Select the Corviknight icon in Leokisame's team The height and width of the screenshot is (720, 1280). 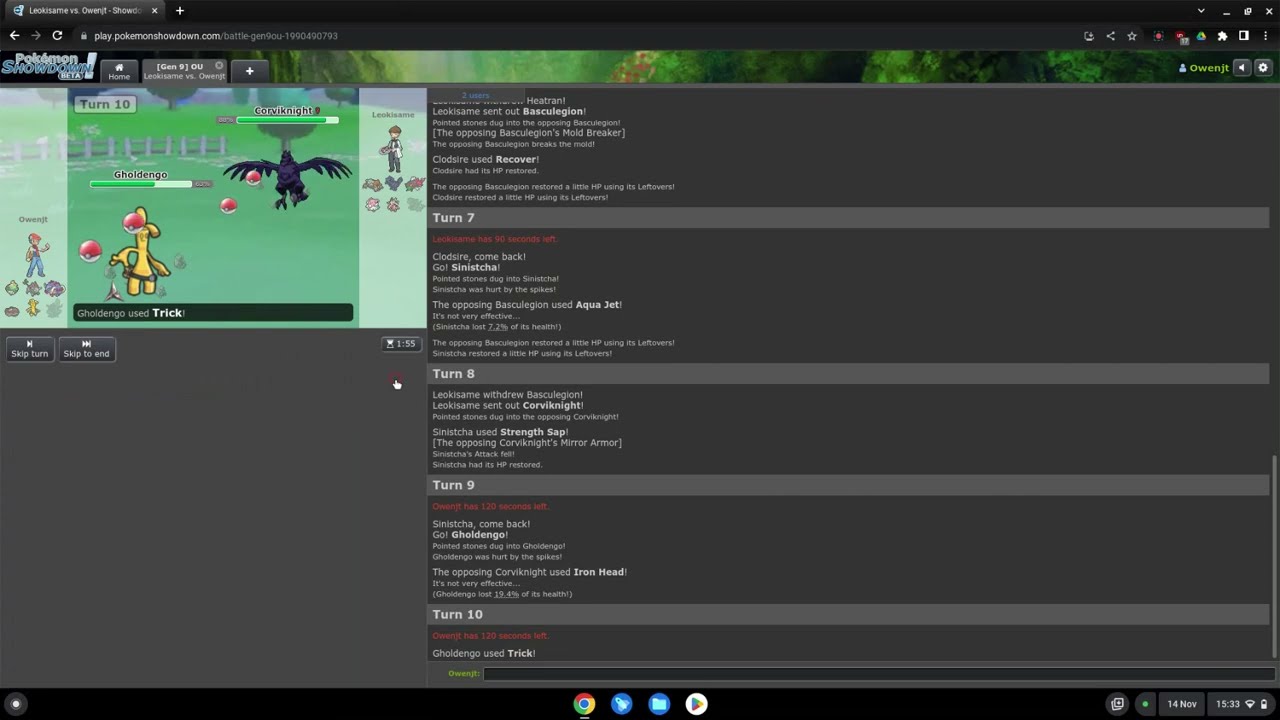pyautogui.click(x=393, y=184)
